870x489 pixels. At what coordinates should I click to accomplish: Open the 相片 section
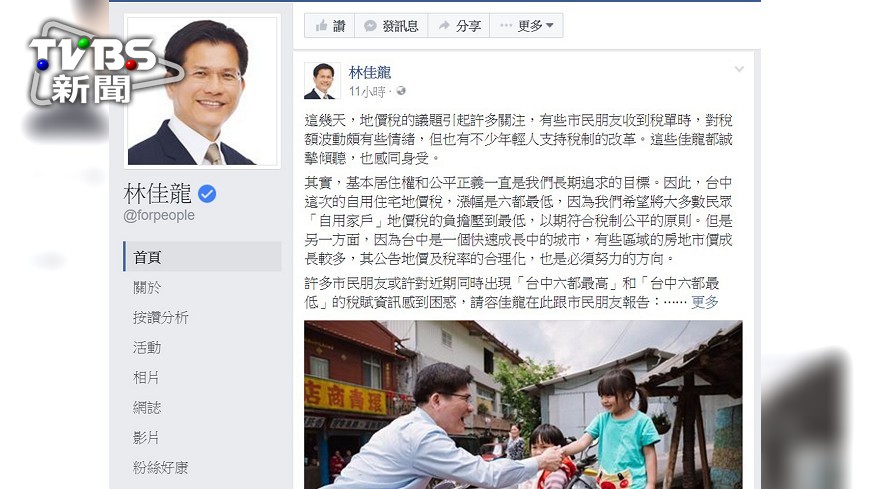point(146,377)
